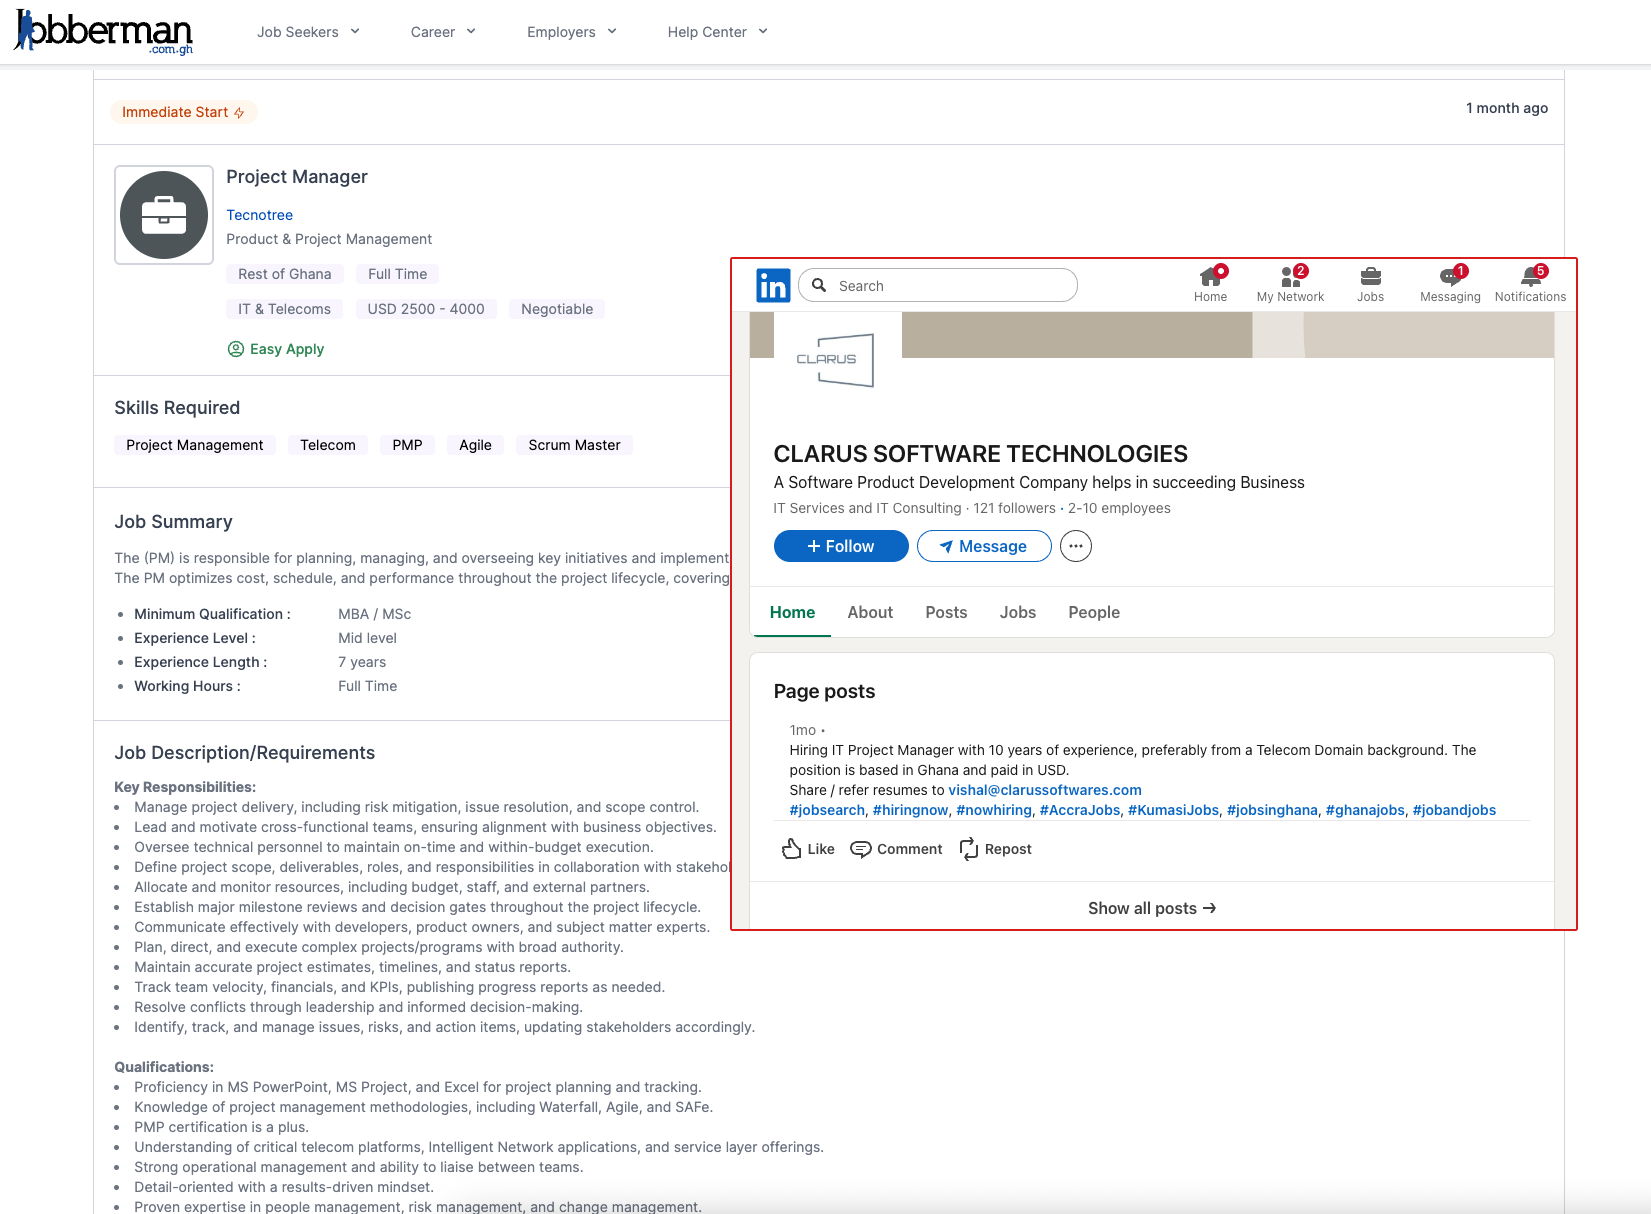Click the search magnifier icon in LinkedIn
Viewport: 1651px width, 1214px height.
pos(819,286)
